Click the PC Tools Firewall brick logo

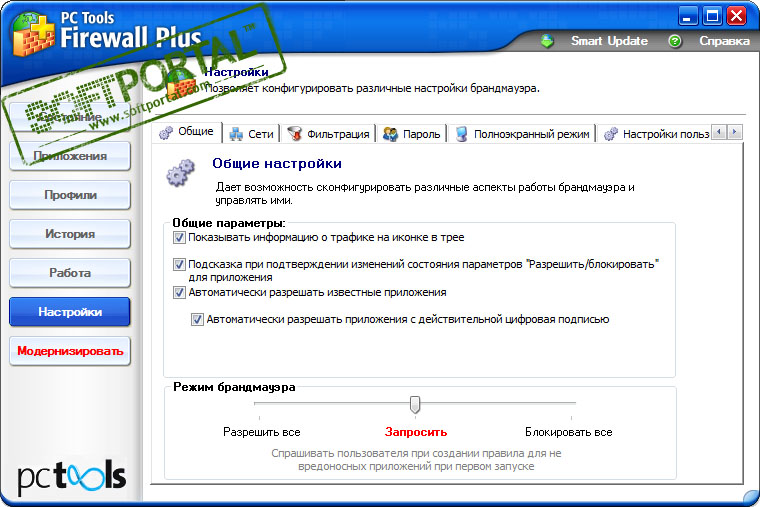pos(33,34)
